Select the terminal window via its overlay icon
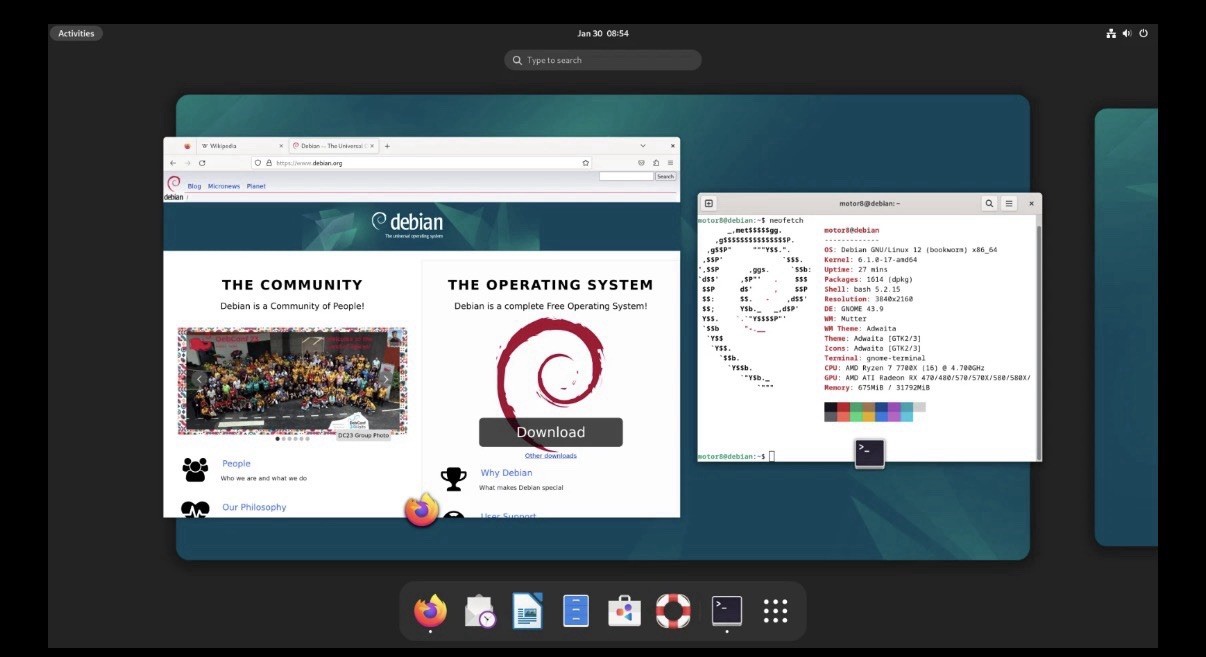Image resolution: width=1206 pixels, height=657 pixels. click(869, 453)
